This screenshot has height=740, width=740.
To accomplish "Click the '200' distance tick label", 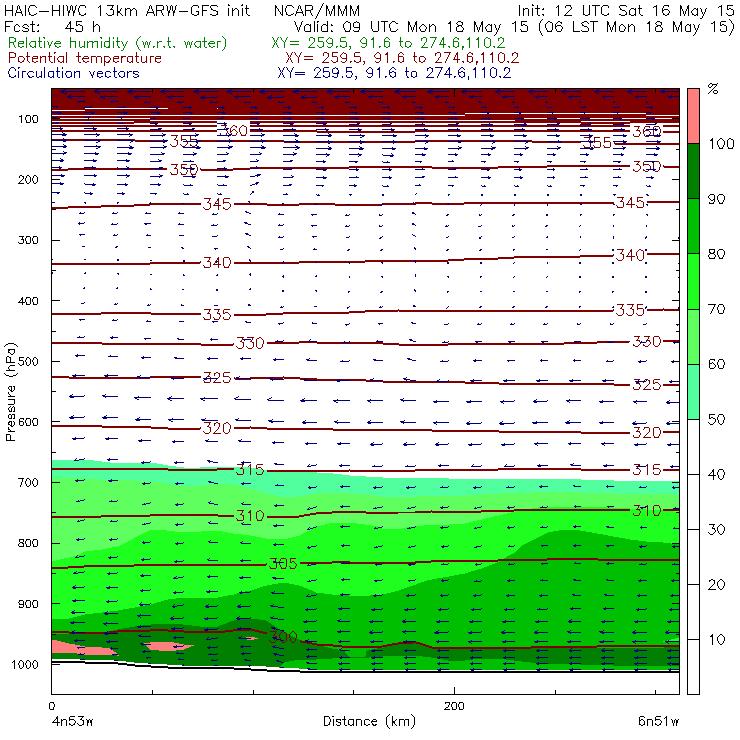I will point(454,706).
